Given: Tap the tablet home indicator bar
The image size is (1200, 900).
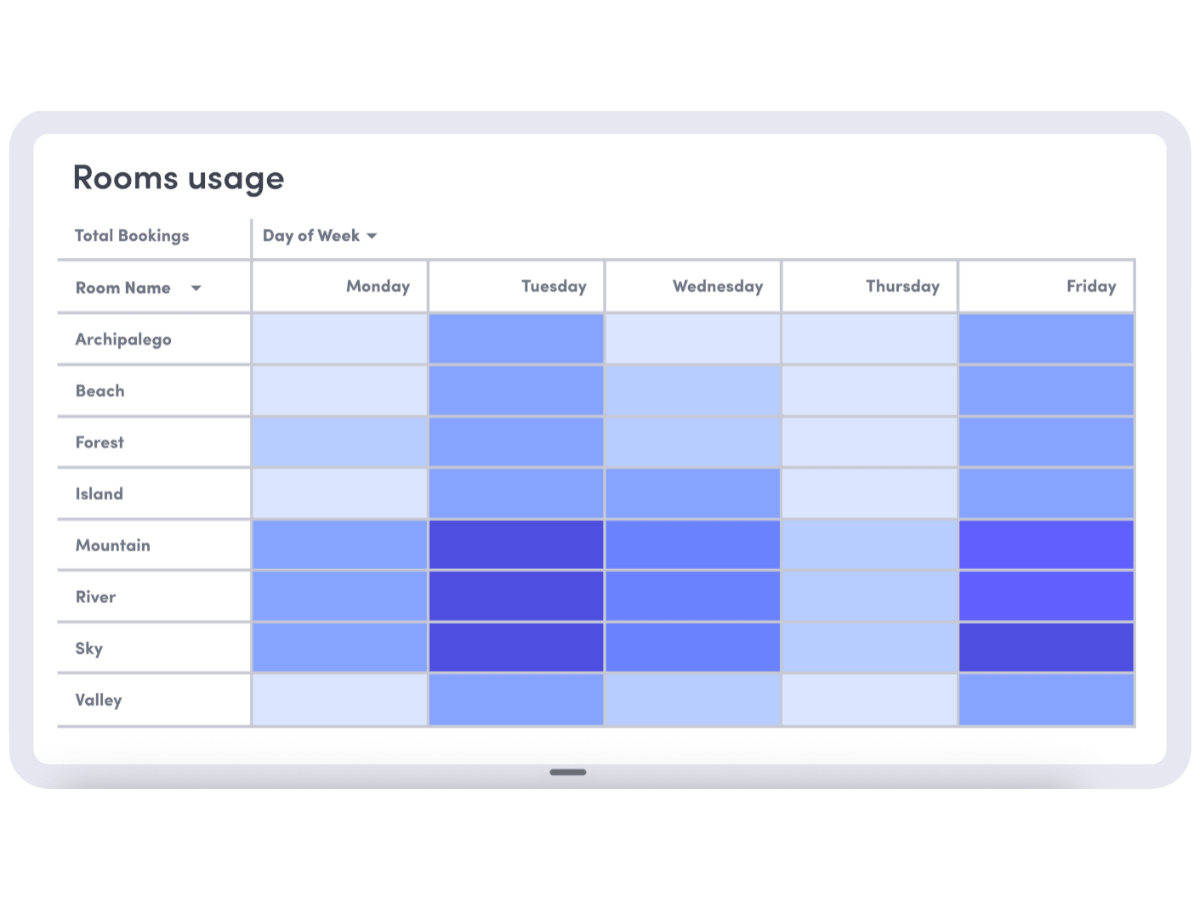Looking at the screenshot, I should click(x=568, y=772).
